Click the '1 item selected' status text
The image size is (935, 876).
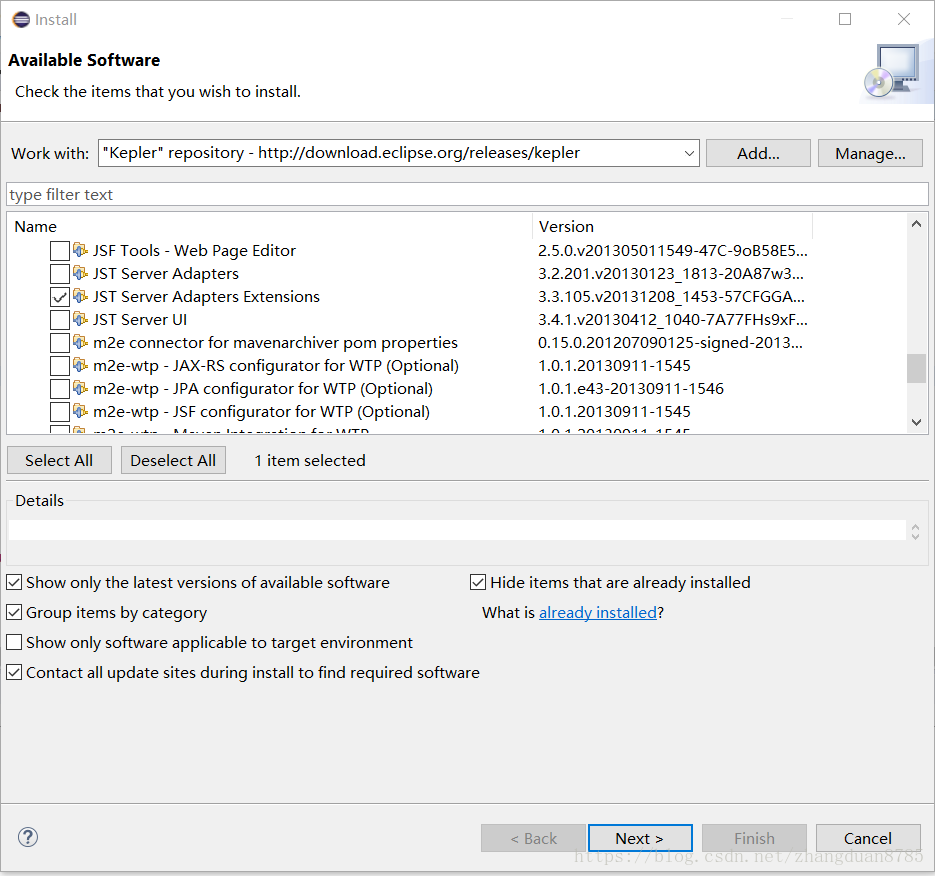click(310, 460)
